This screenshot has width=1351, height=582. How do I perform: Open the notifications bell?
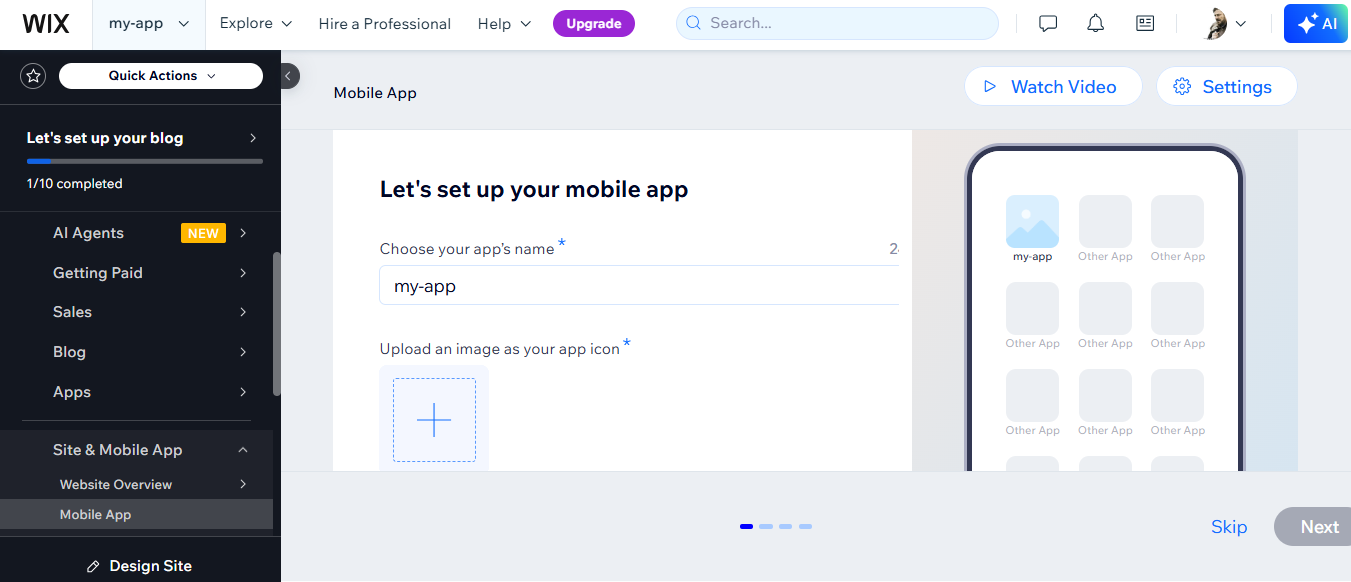click(x=1095, y=24)
